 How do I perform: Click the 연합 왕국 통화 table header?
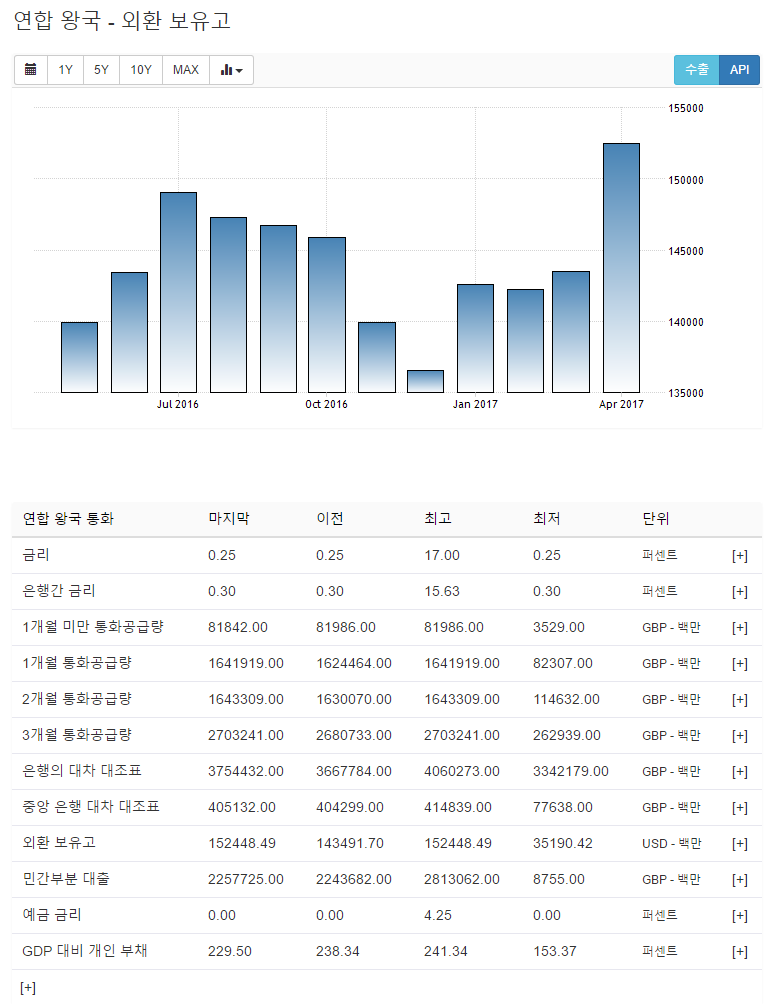68,519
